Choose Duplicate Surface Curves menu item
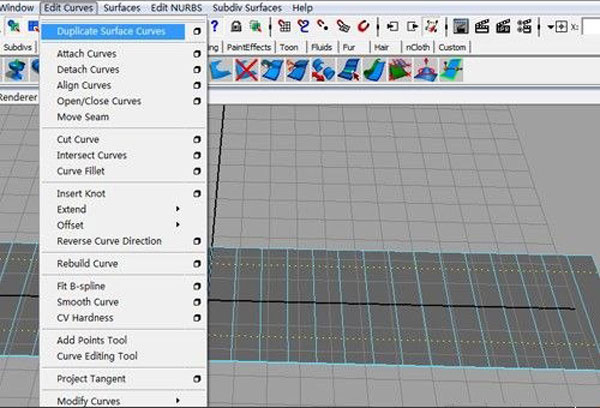Image resolution: width=600 pixels, height=408 pixels. click(x=111, y=31)
